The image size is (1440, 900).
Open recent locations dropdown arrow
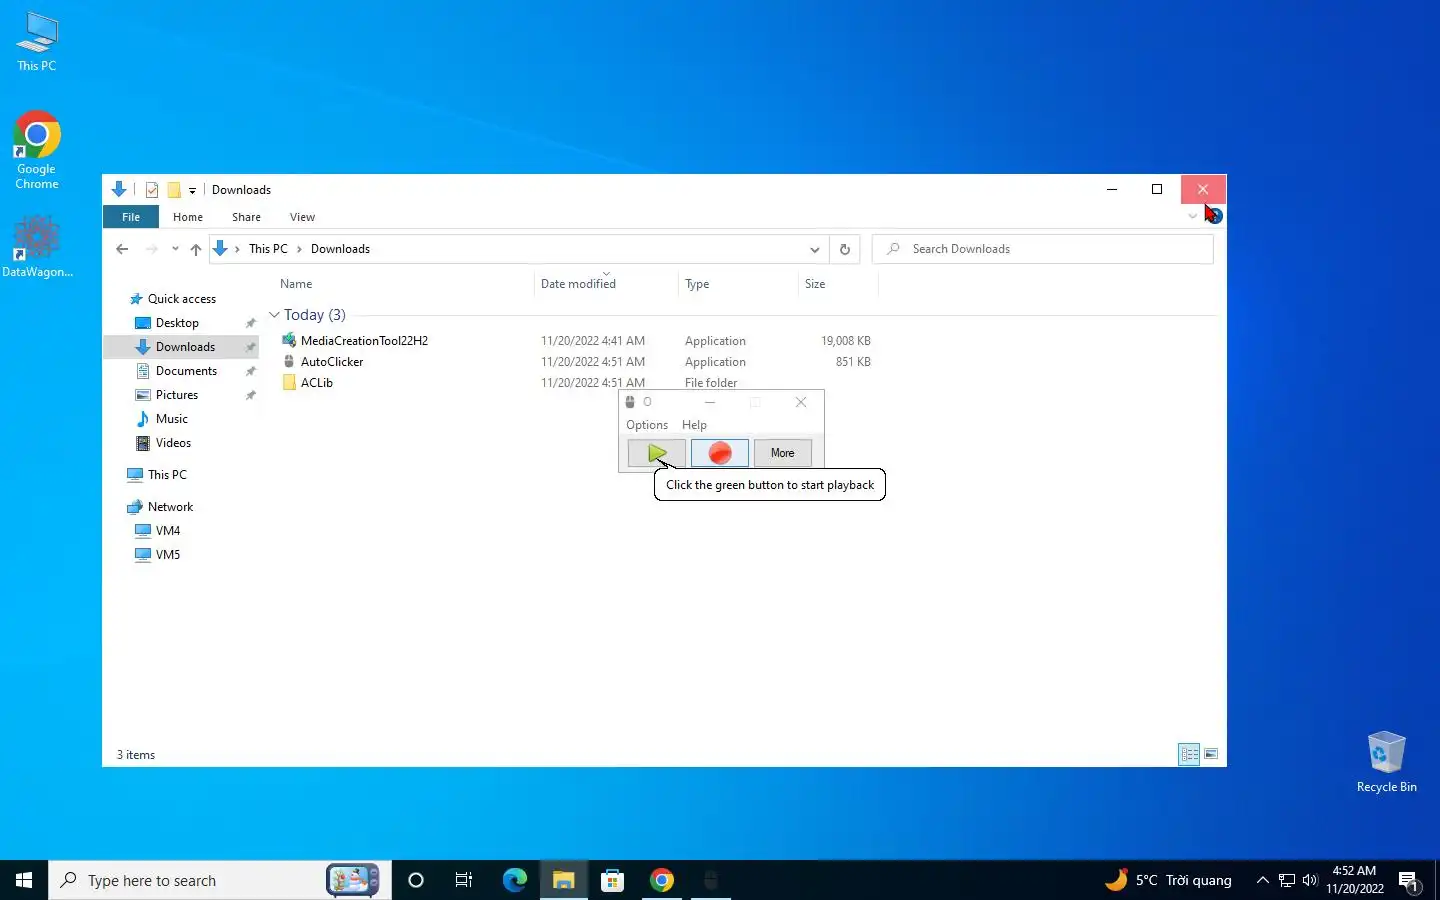[175, 249]
